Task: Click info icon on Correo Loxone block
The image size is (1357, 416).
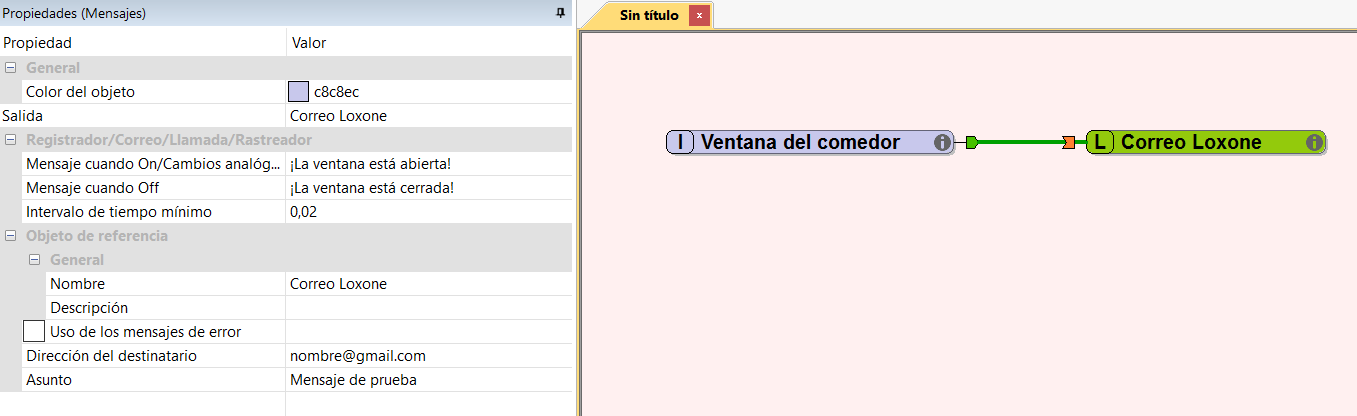Action: click(x=1314, y=143)
